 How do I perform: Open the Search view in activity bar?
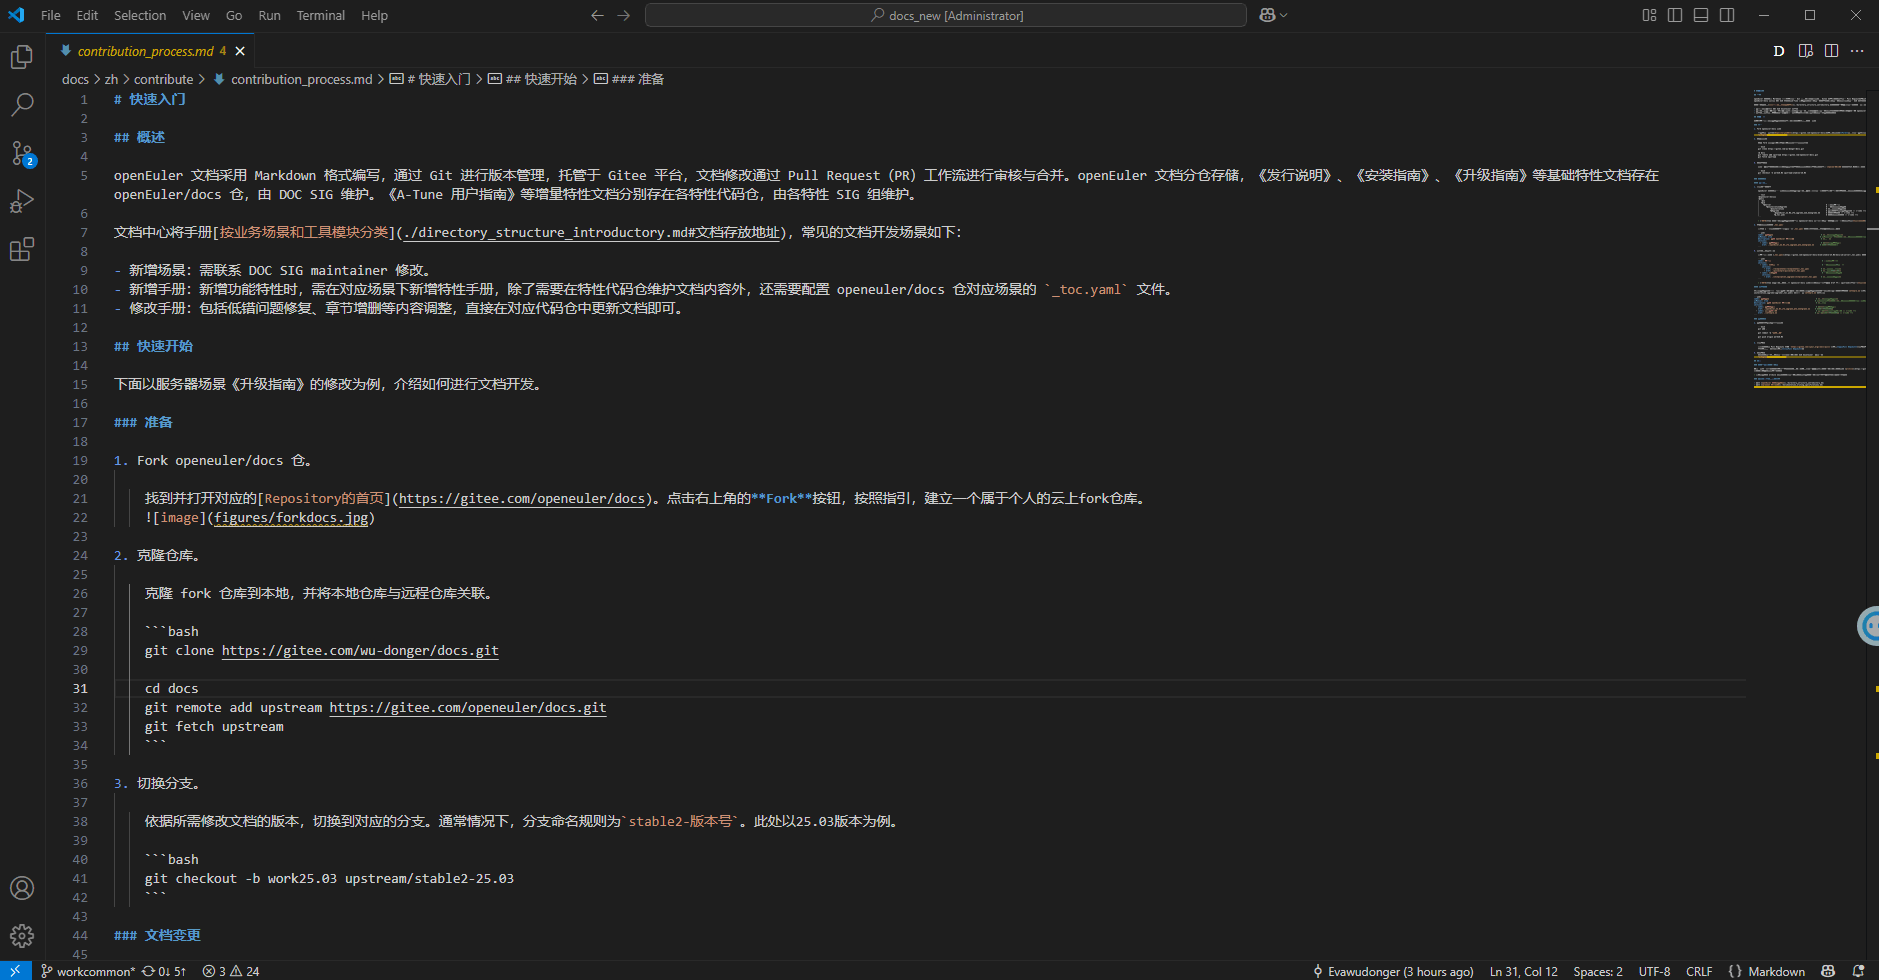[22, 105]
